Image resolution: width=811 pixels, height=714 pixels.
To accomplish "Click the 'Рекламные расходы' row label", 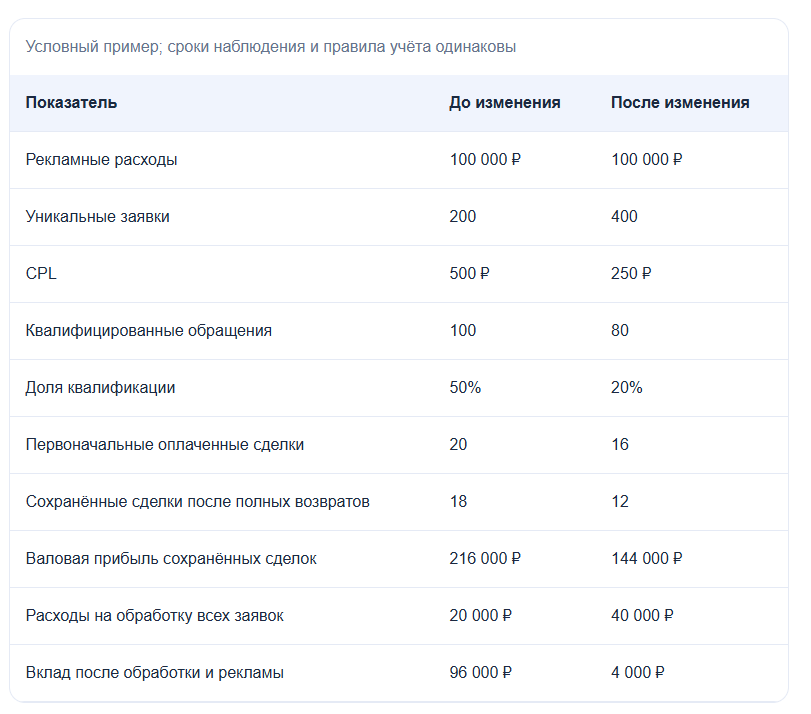I will (101, 159).
